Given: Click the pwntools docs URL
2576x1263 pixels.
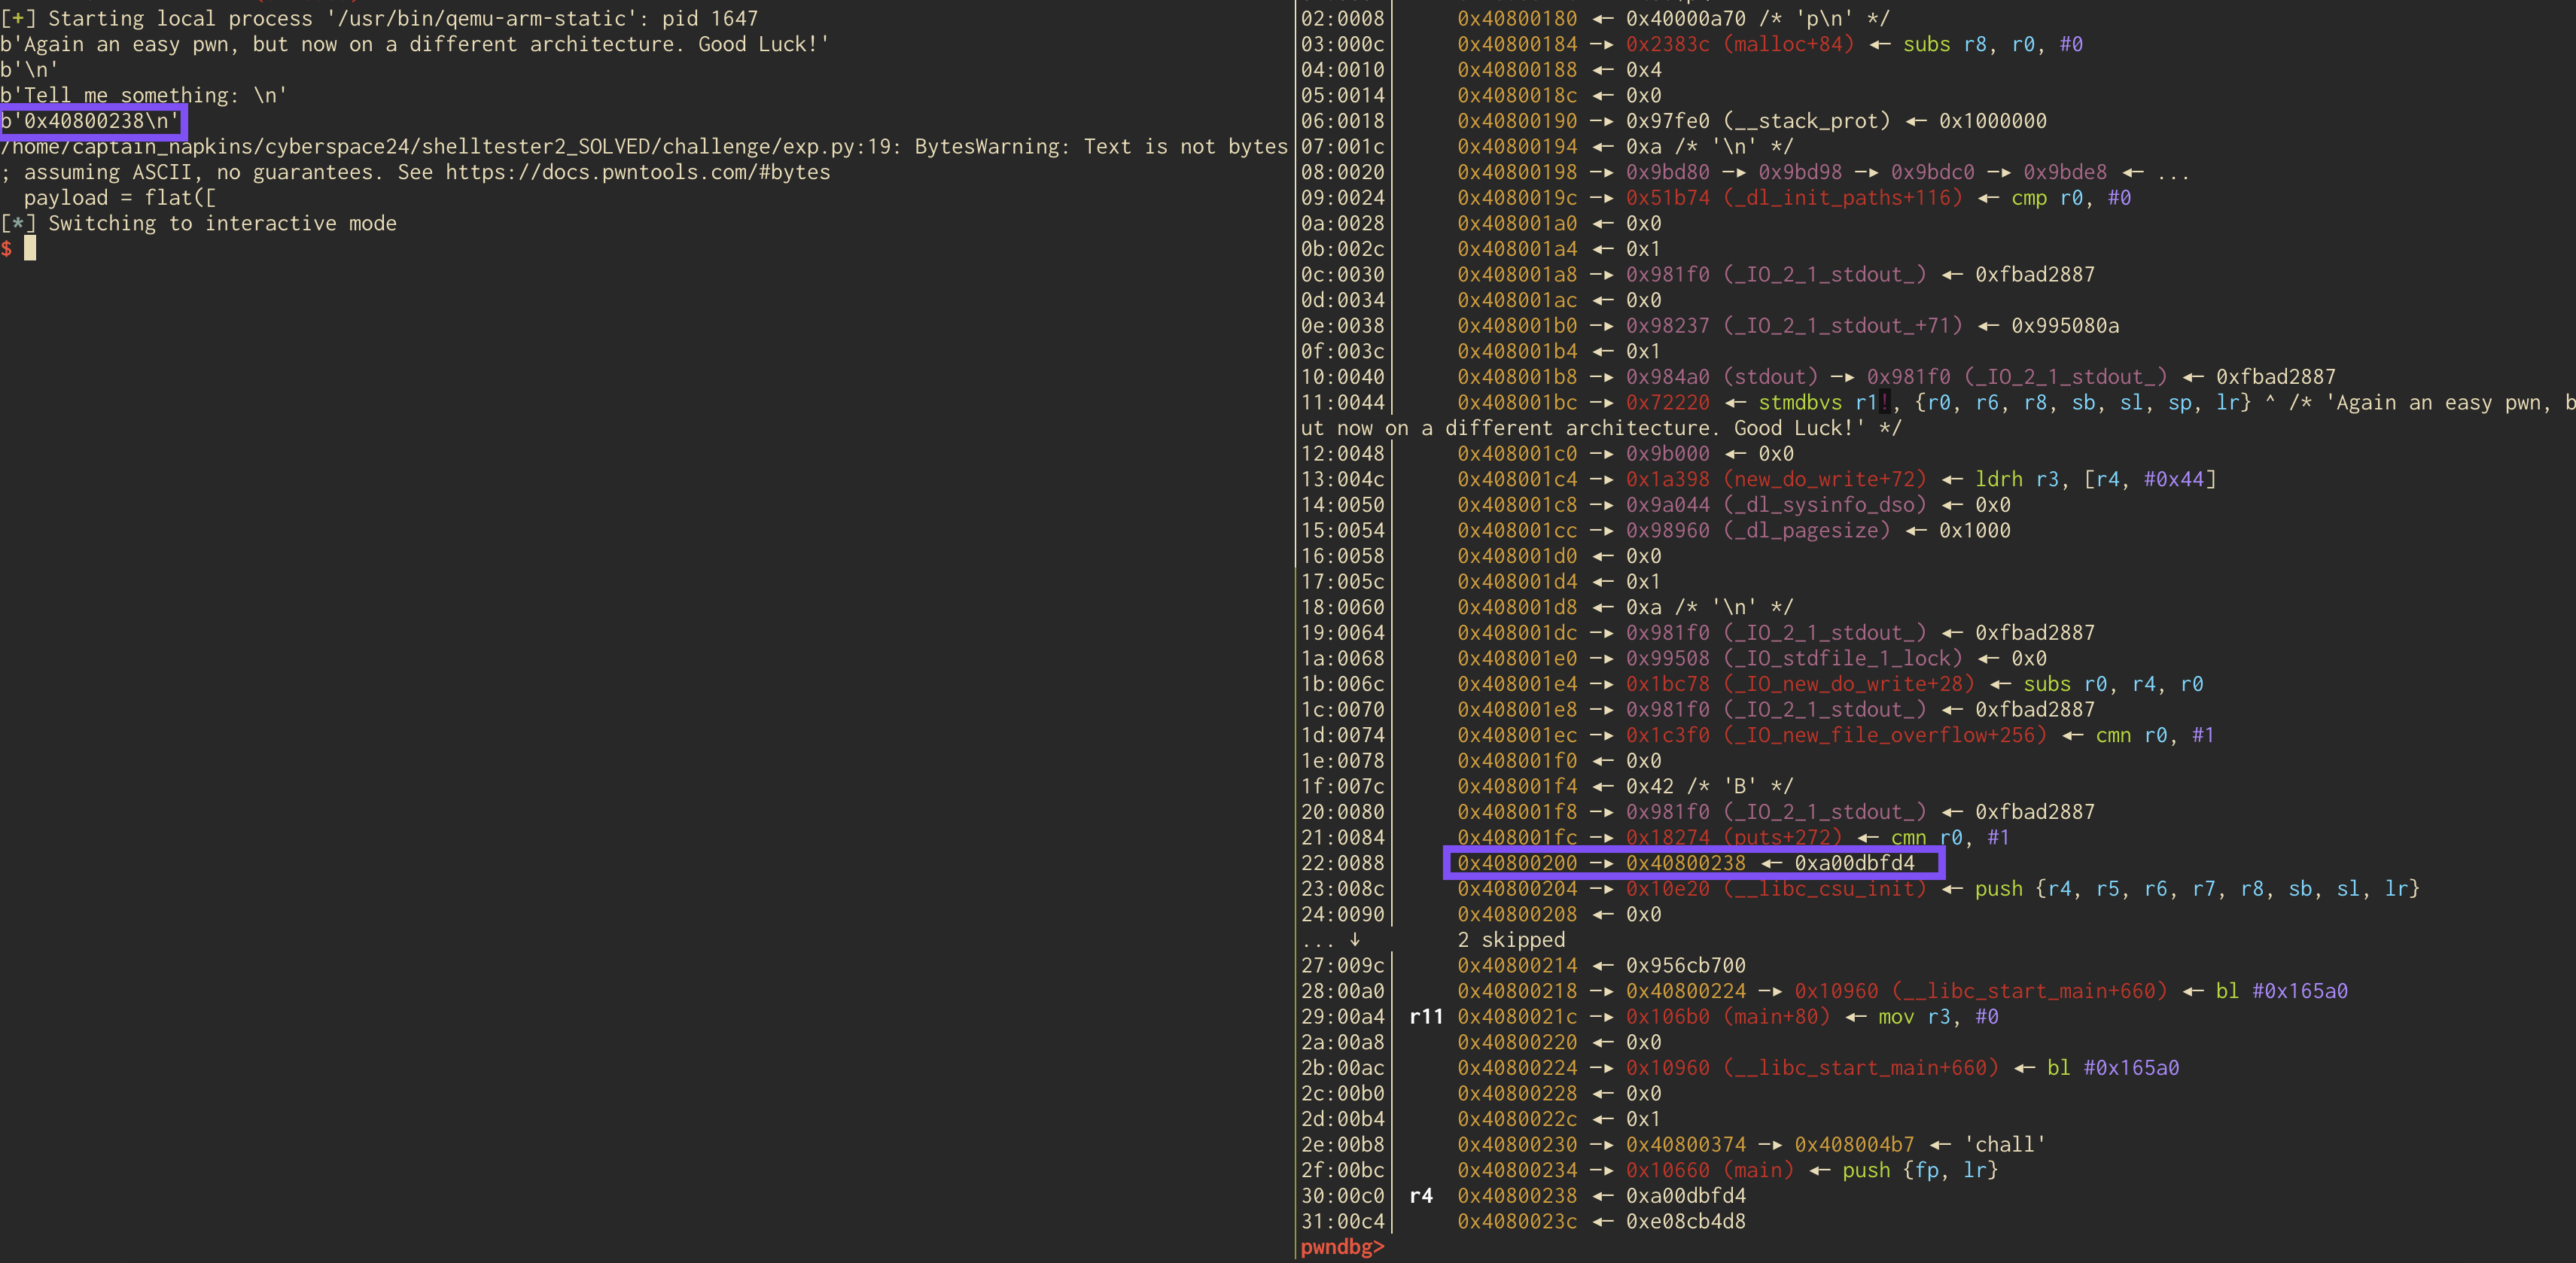Looking at the screenshot, I should point(637,172).
